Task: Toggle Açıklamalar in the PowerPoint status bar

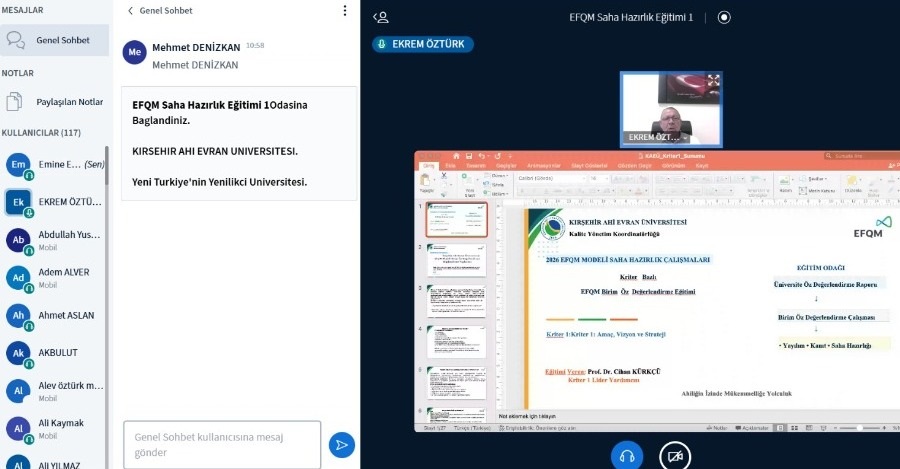Action: [752, 428]
